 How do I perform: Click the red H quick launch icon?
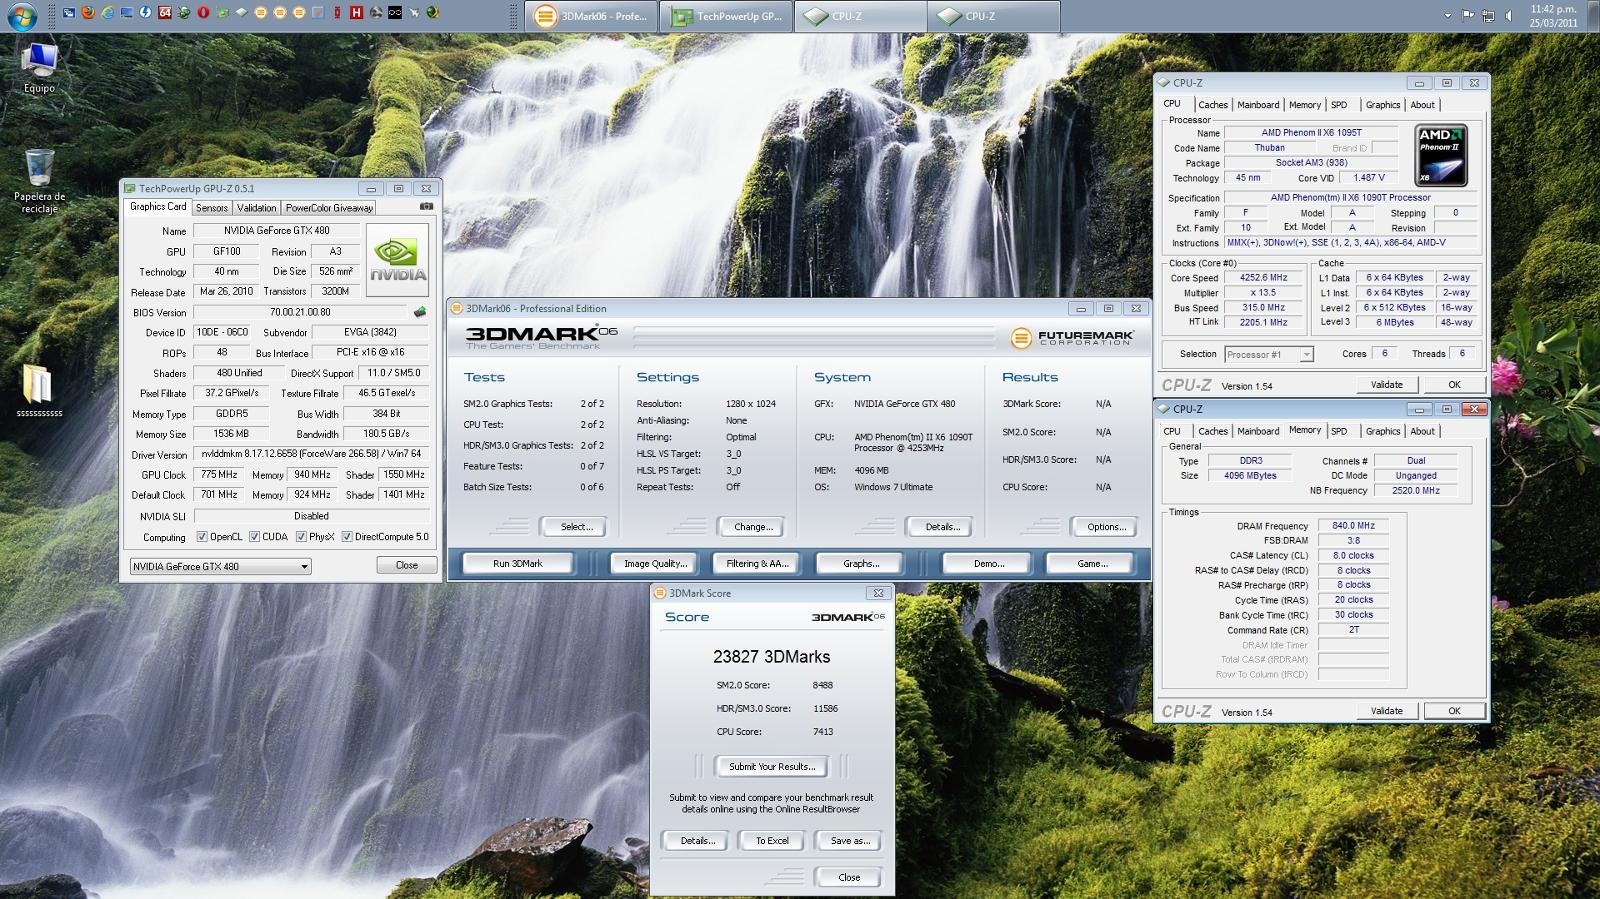click(x=356, y=13)
